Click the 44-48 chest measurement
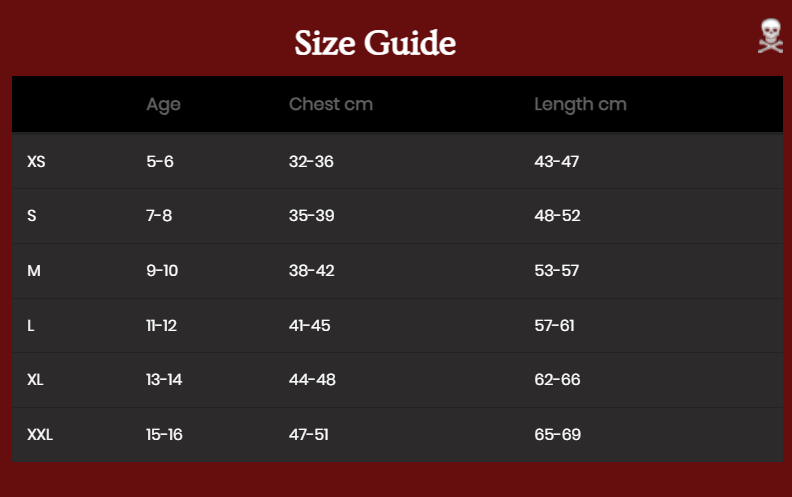 click(312, 380)
